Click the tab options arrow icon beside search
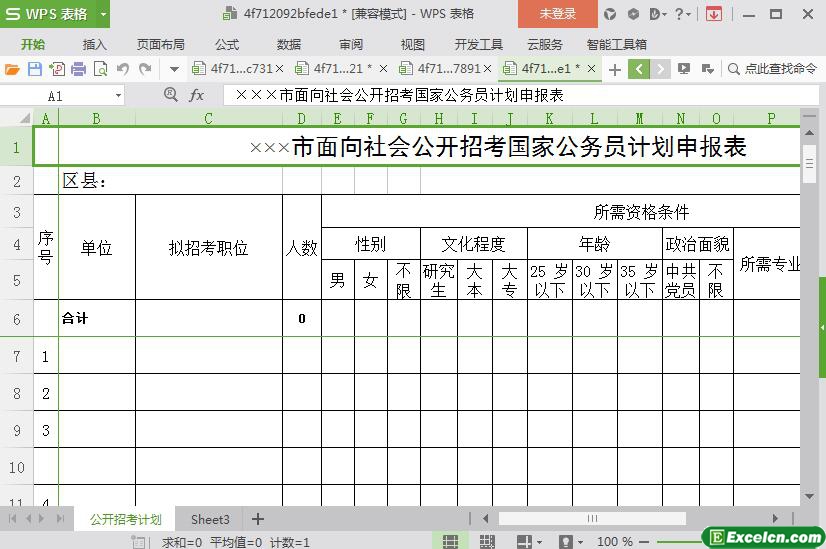The width and height of the screenshot is (826, 549). pos(707,68)
